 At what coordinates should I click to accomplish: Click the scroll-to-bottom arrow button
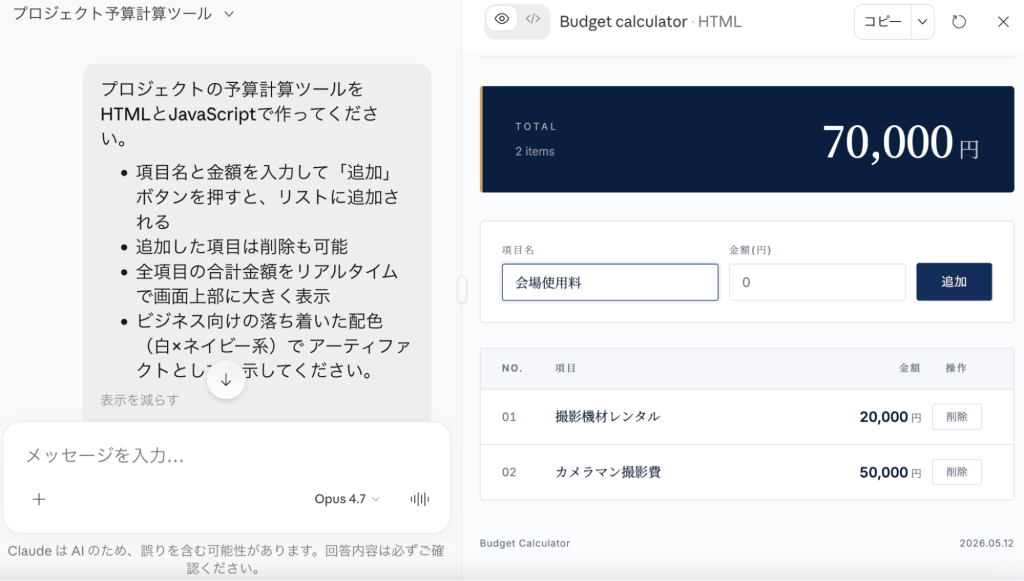[x=226, y=379]
